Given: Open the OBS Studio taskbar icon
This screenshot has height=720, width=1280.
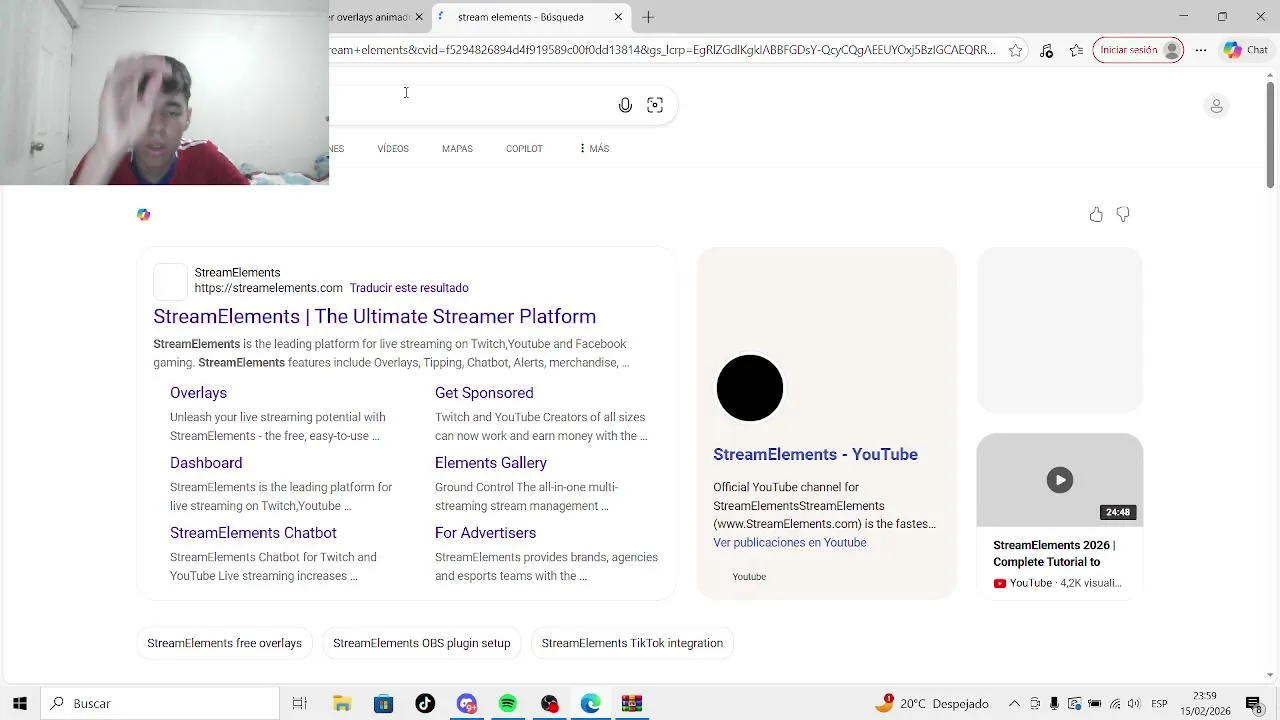Looking at the screenshot, I should (x=549, y=703).
